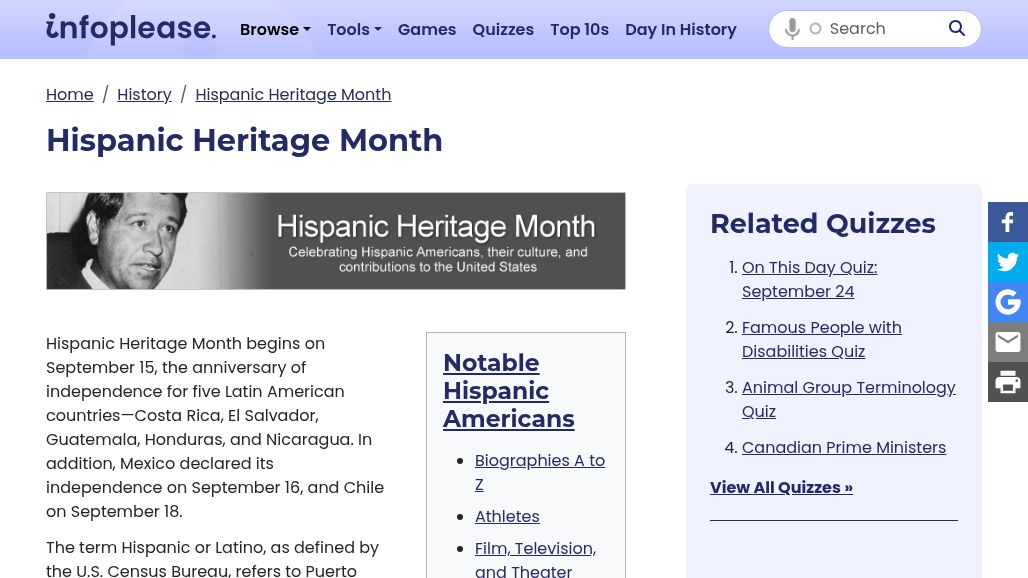Click the Infoplease logo
This screenshot has width=1028, height=578.
pyautogui.click(x=131, y=29)
